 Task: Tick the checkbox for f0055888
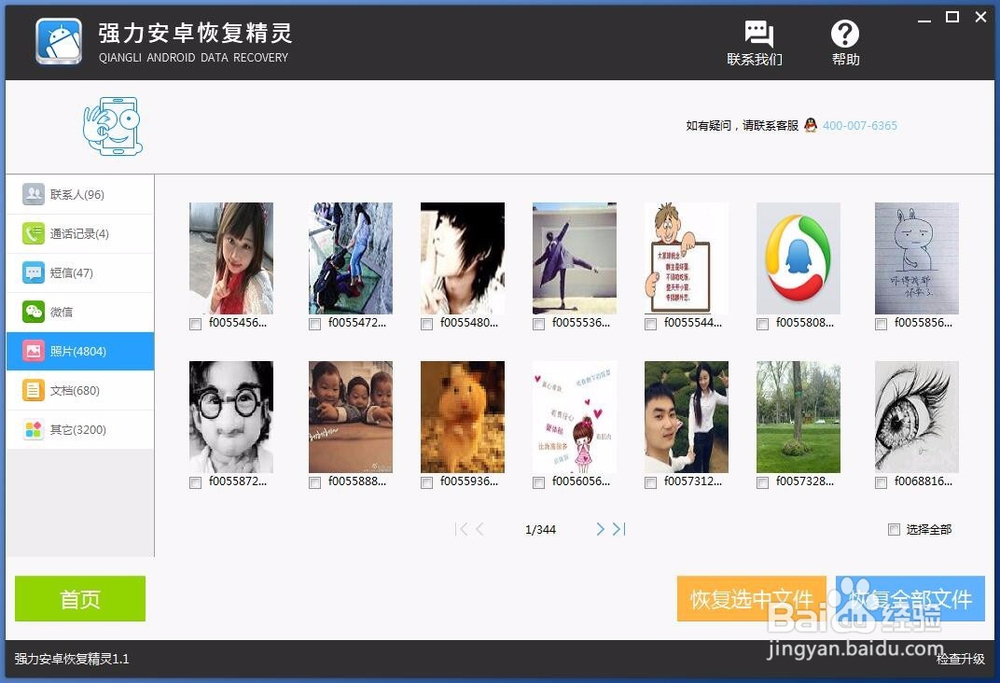(x=314, y=483)
